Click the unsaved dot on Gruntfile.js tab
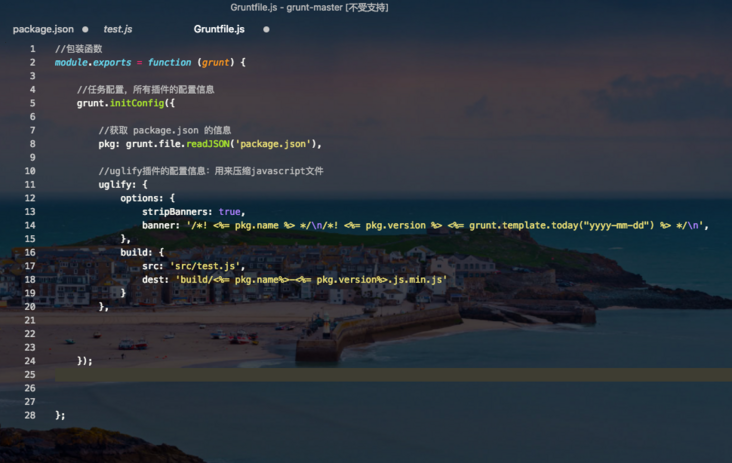Screen dimensions: 732x463 click(x=266, y=29)
